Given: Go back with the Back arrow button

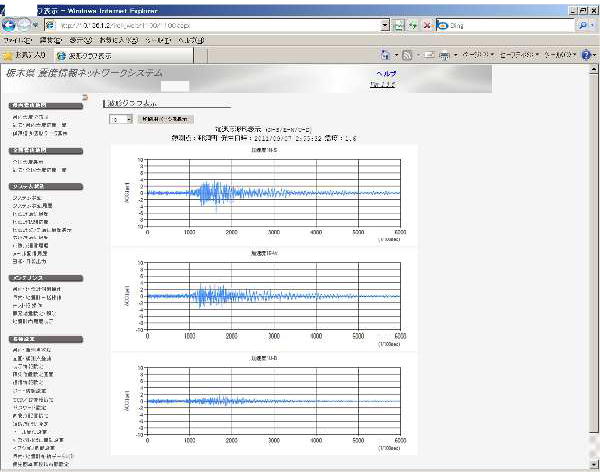Looking at the screenshot, I should pos(9,25).
